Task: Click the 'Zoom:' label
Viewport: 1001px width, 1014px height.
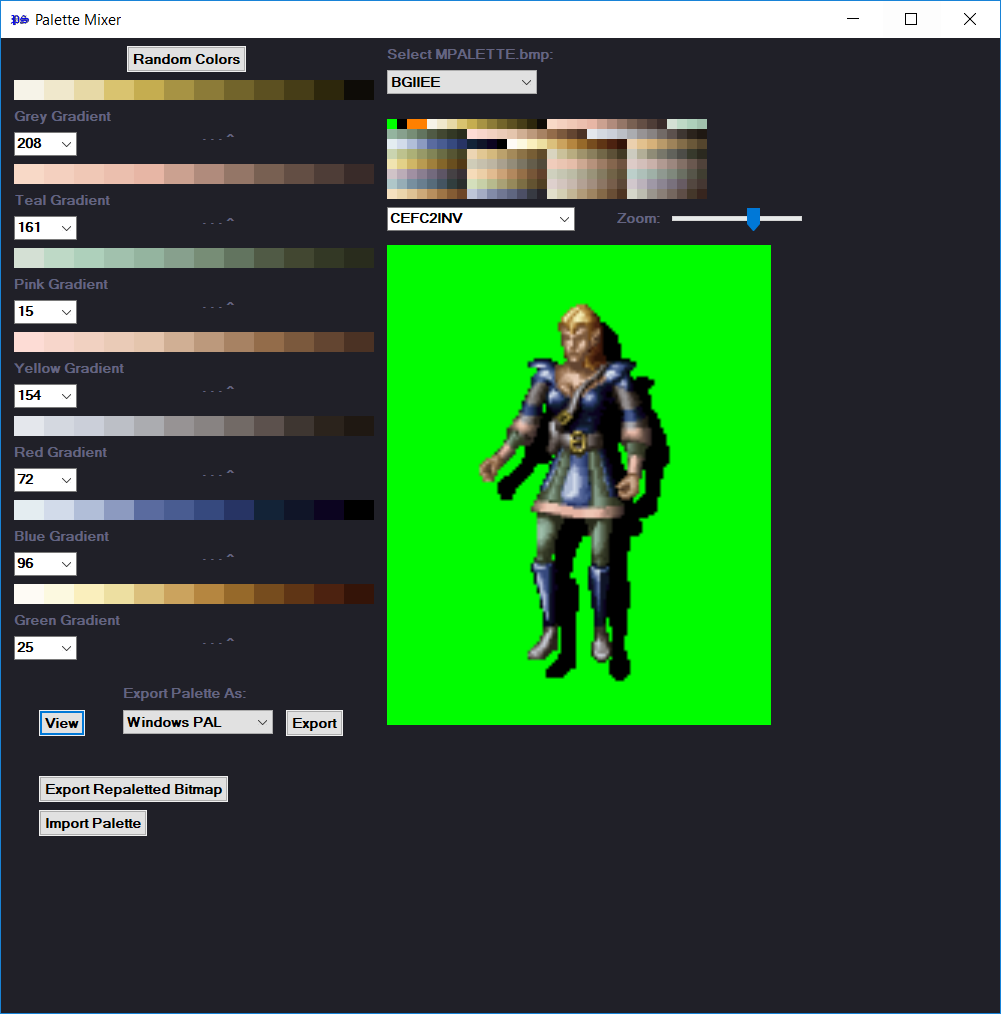Action: [638, 219]
